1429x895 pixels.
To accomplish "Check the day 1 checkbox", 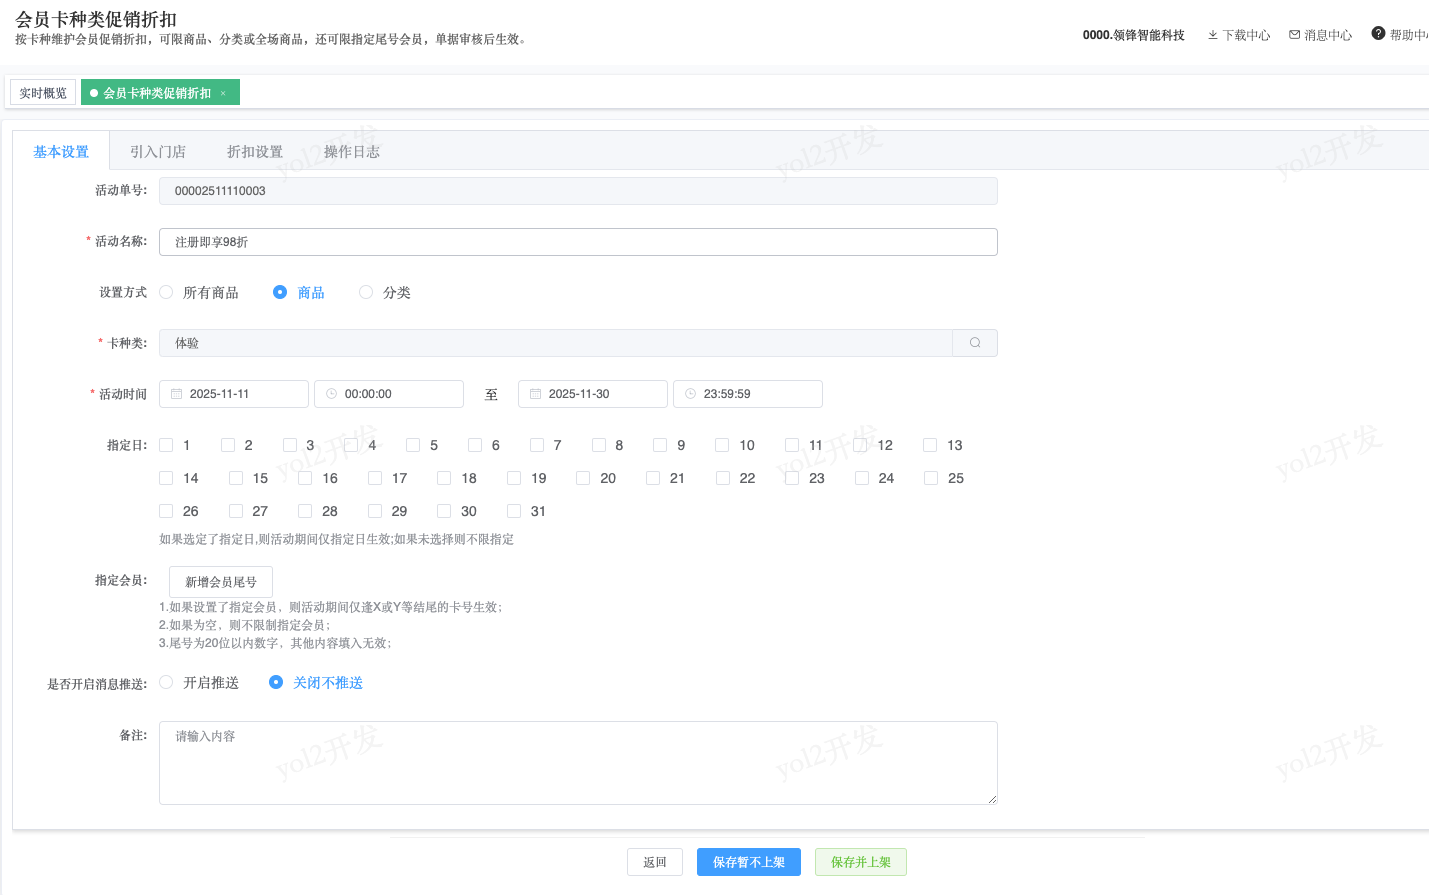I will (166, 445).
